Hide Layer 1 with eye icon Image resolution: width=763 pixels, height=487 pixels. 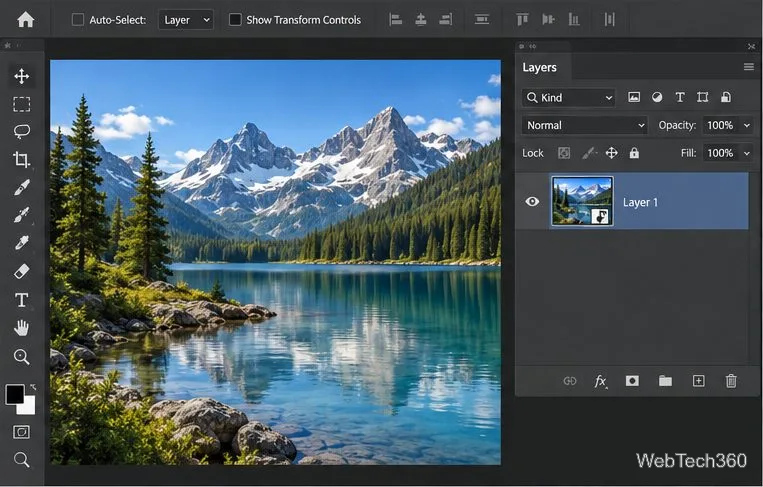click(x=532, y=201)
